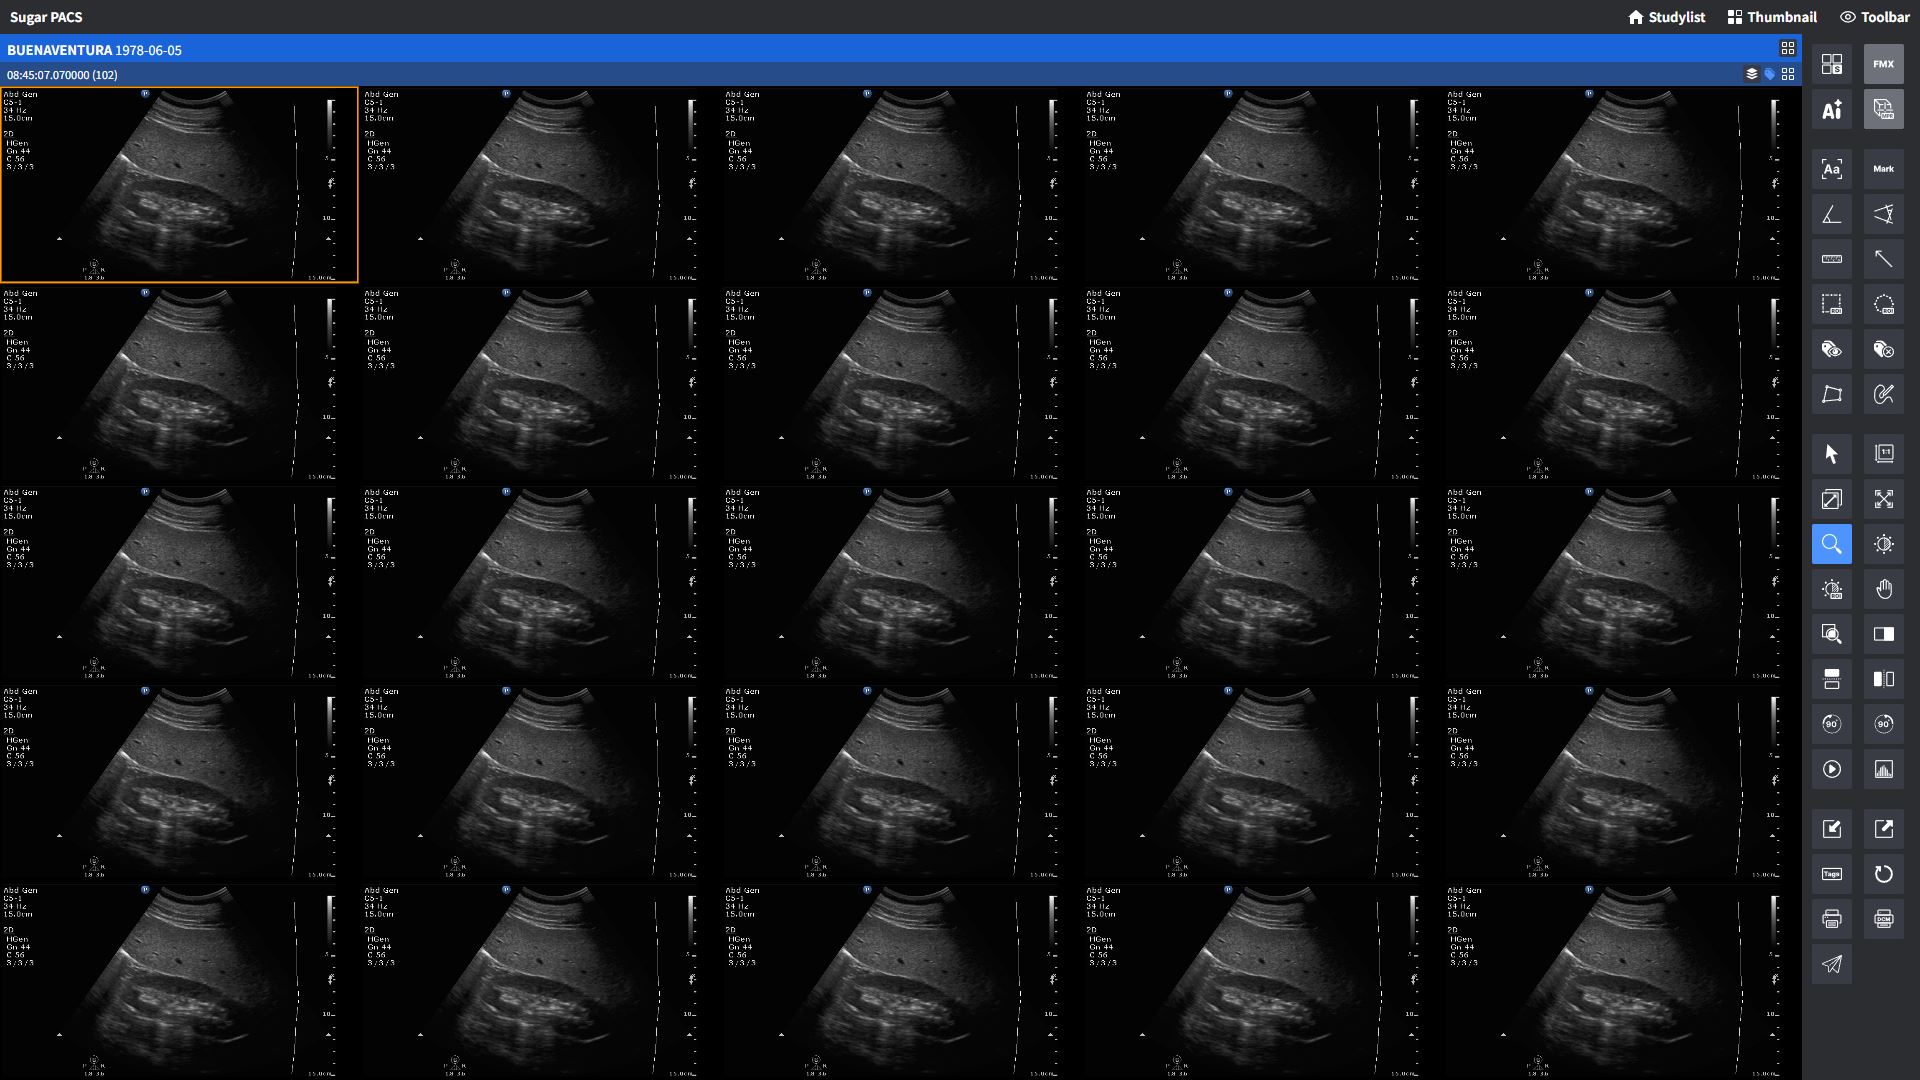Click the fit-to-window resize icon
1920x1080 pixels.
(1831, 499)
